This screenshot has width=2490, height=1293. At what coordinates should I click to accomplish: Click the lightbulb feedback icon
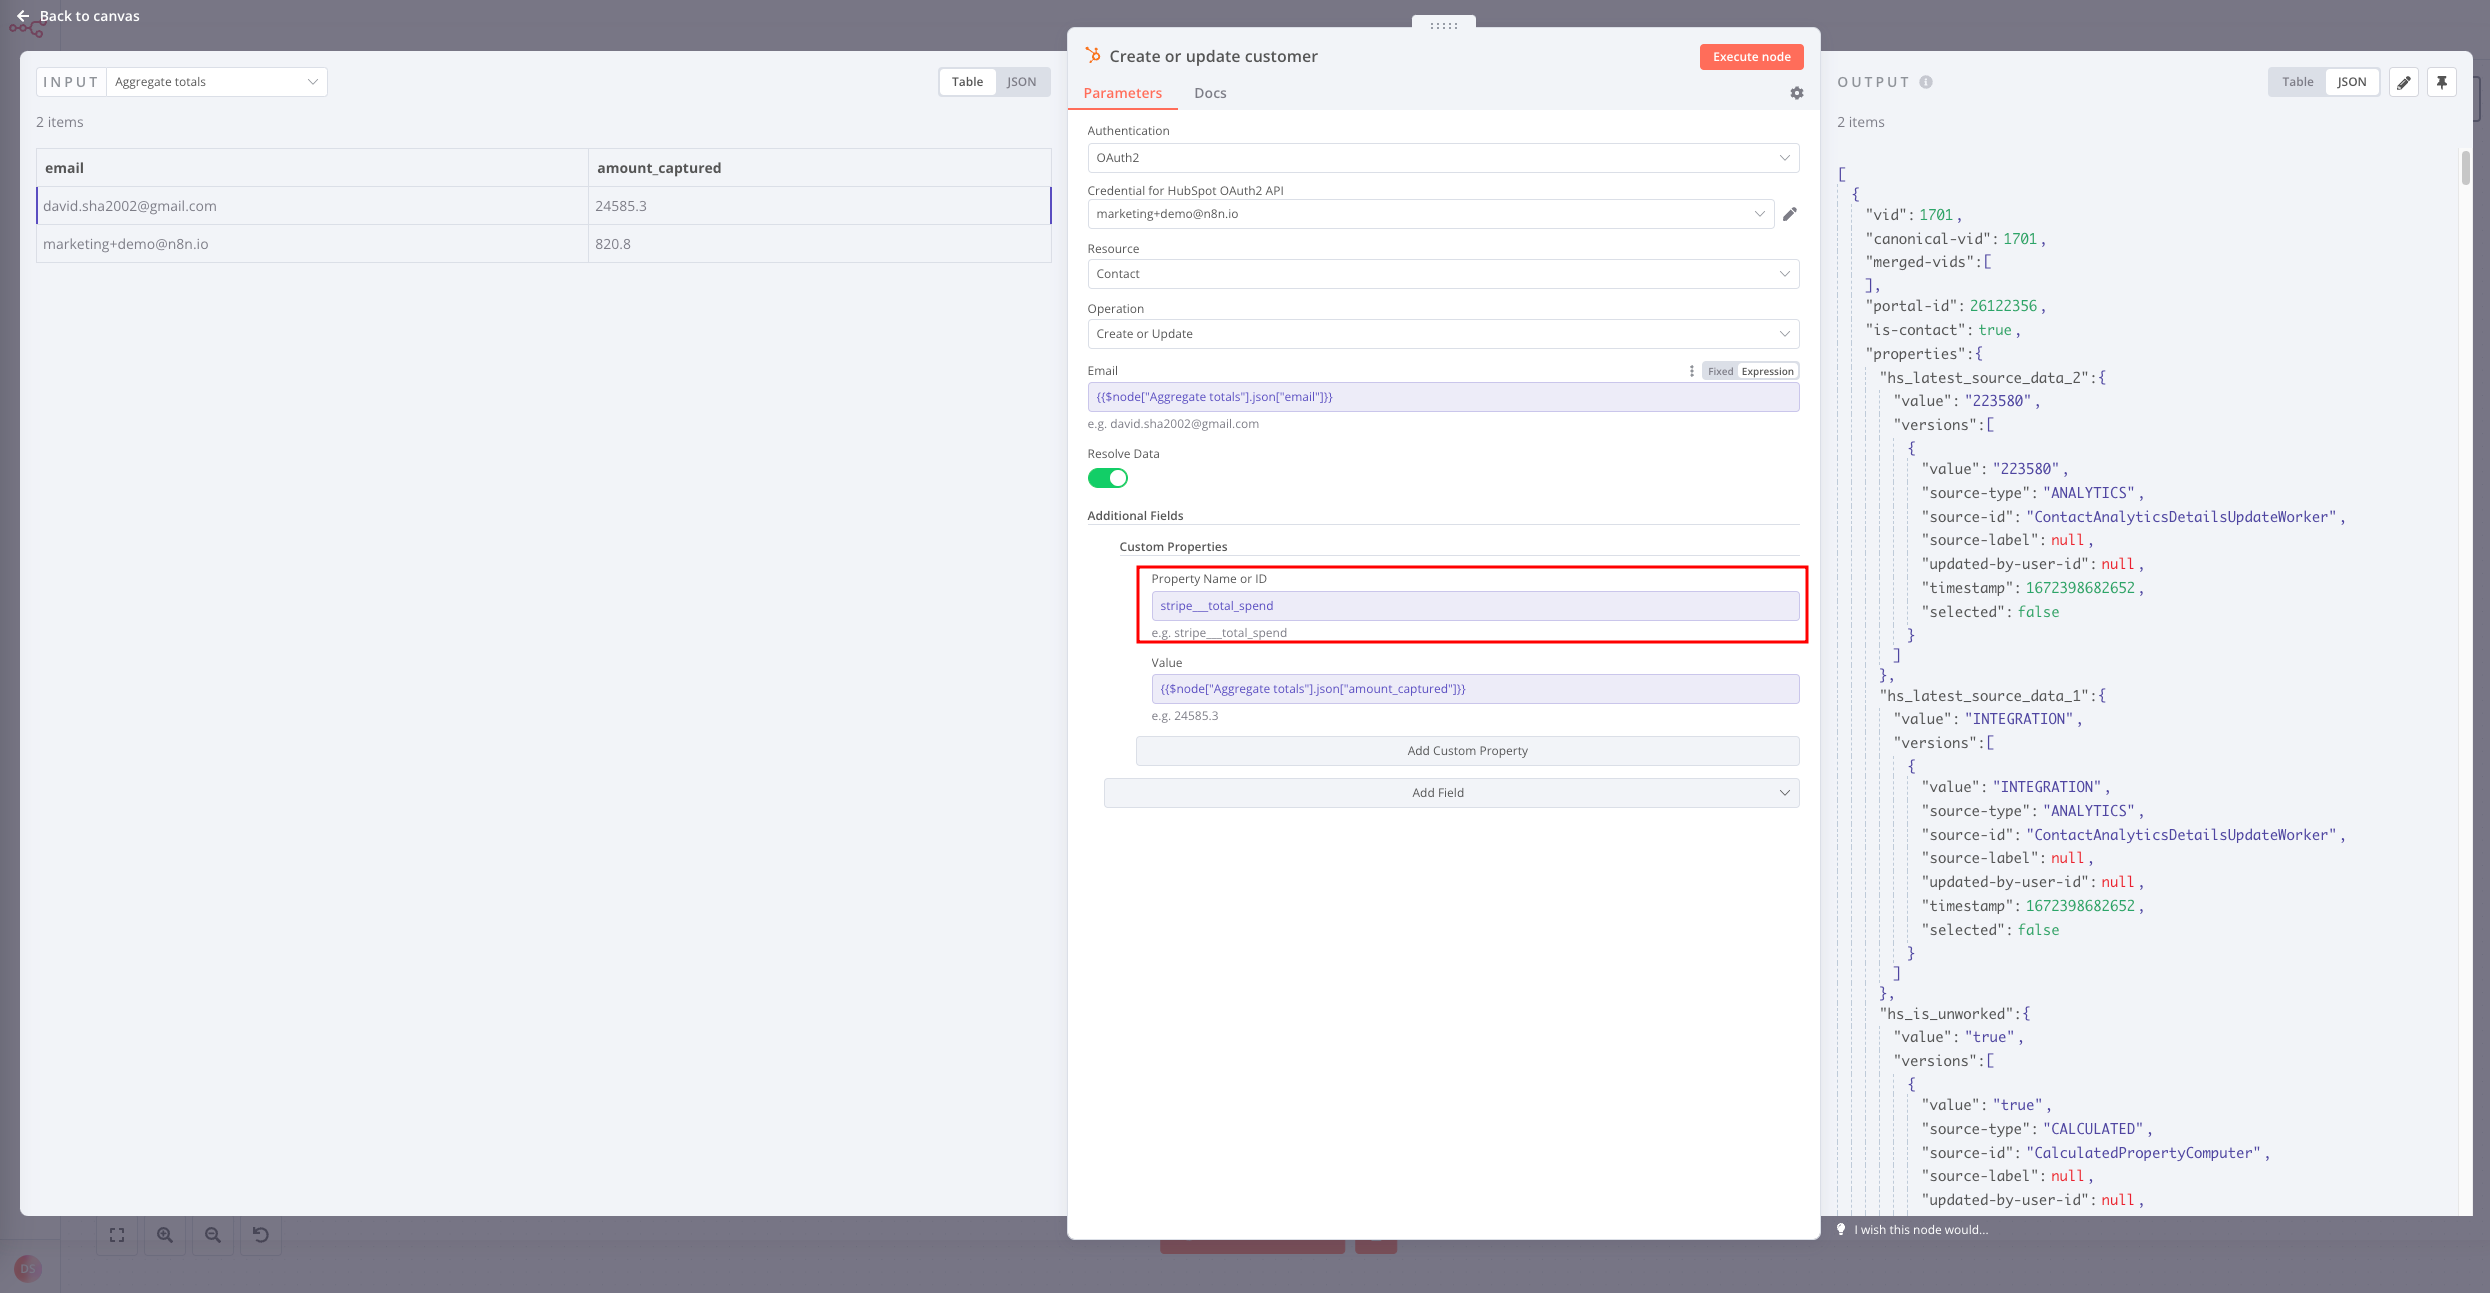(x=1841, y=1229)
